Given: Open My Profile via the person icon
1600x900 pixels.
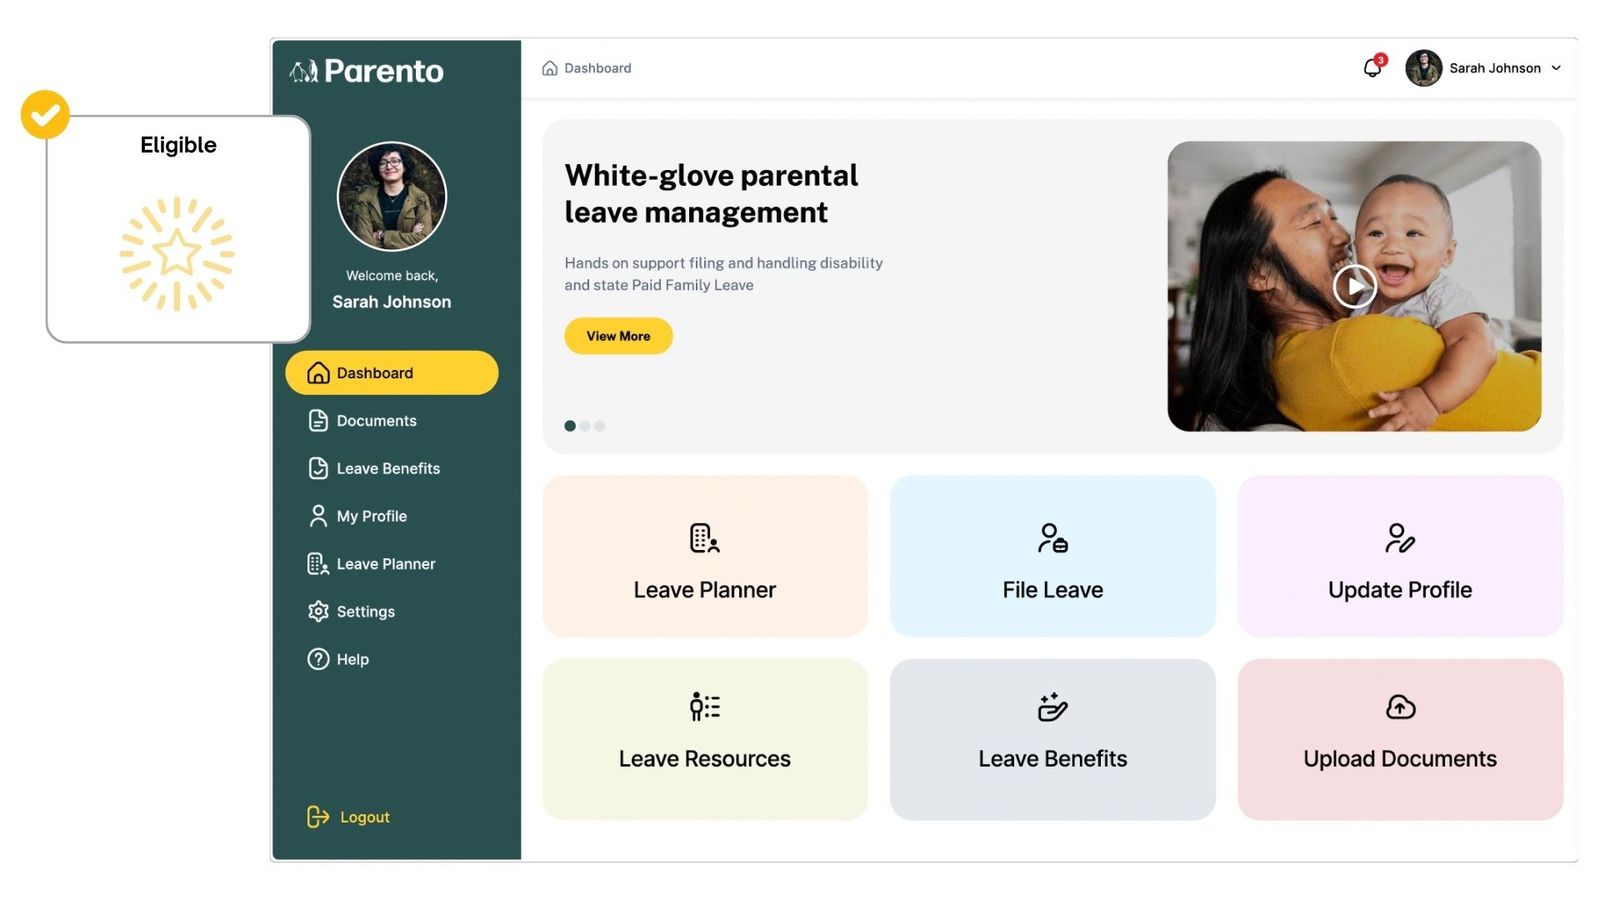Looking at the screenshot, I should coord(318,516).
